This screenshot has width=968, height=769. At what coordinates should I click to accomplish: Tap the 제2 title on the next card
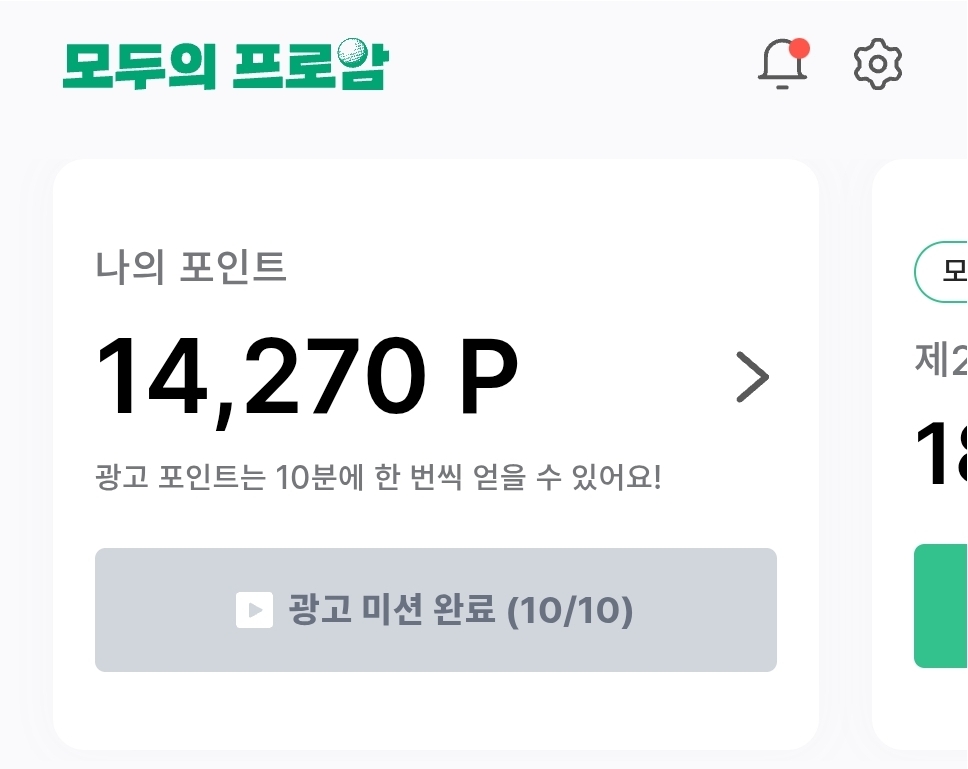942,360
